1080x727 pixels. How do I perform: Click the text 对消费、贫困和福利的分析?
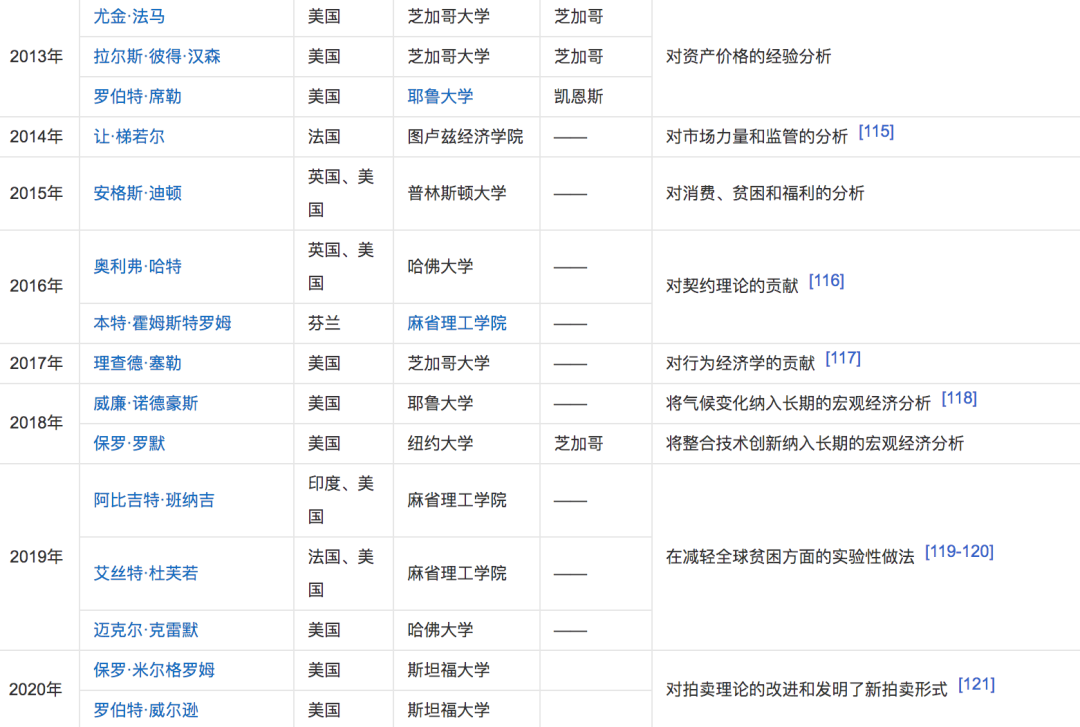pyautogui.click(x=765, y=193)
